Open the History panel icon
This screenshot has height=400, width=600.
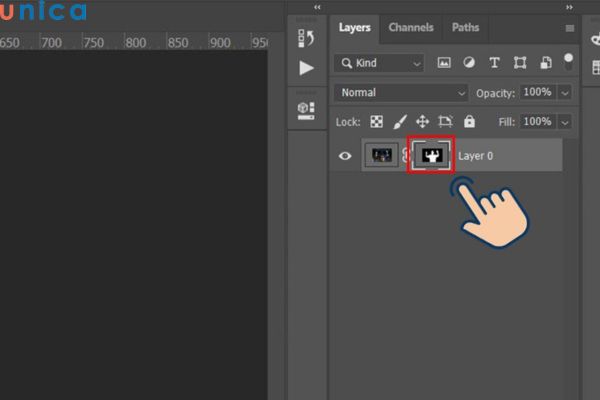[x=306, y=38]
